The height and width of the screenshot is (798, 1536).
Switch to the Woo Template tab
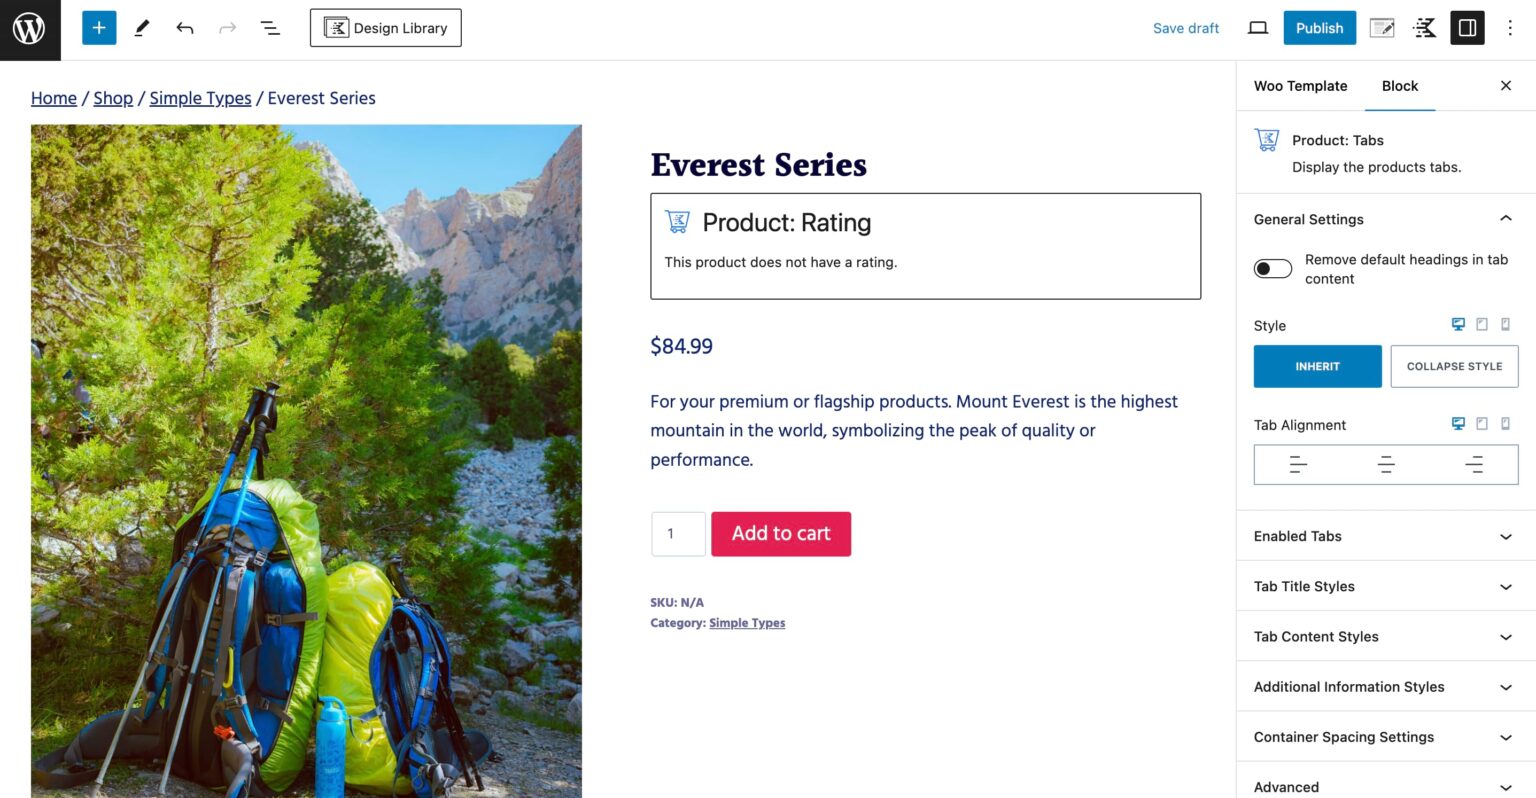(x=1300, y=86)
